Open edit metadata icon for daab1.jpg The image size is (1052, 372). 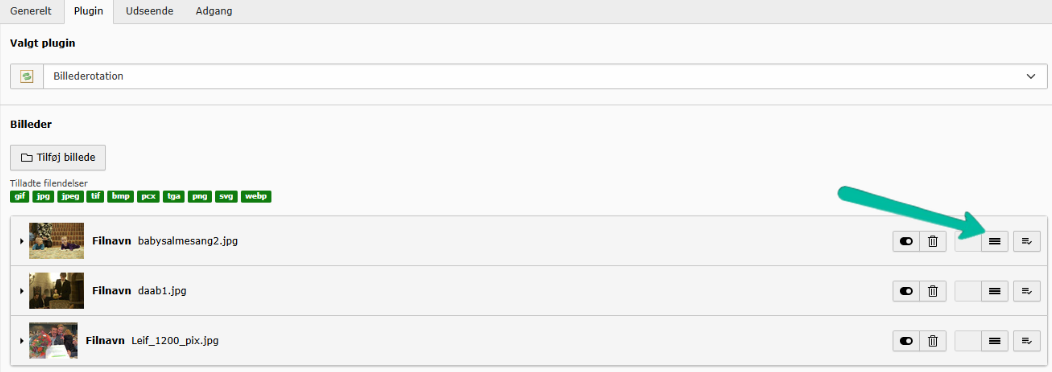(x=1027, y=291)
